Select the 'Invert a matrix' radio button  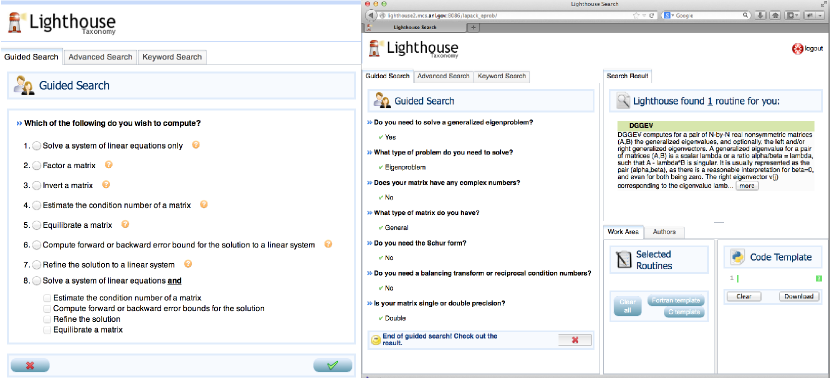(37, 185)
